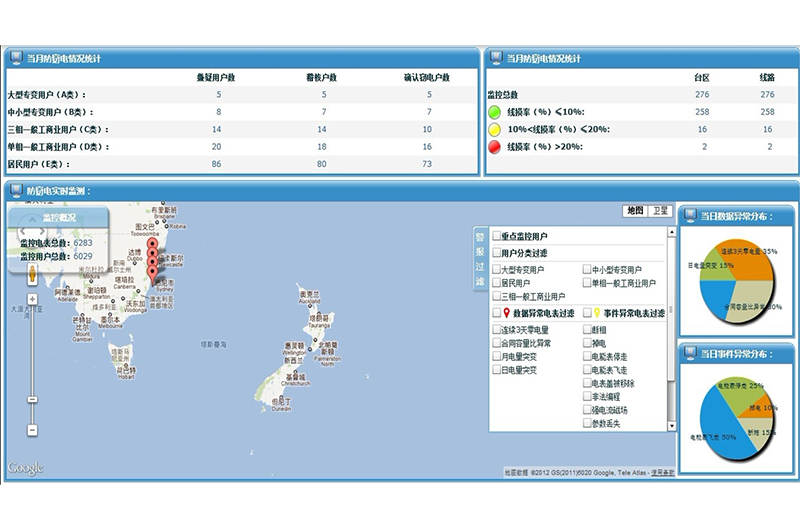Click the Street View pegman icon
The width and height of the screenshot is (800, 530).
pyautogui.click(x=32, y=274)
